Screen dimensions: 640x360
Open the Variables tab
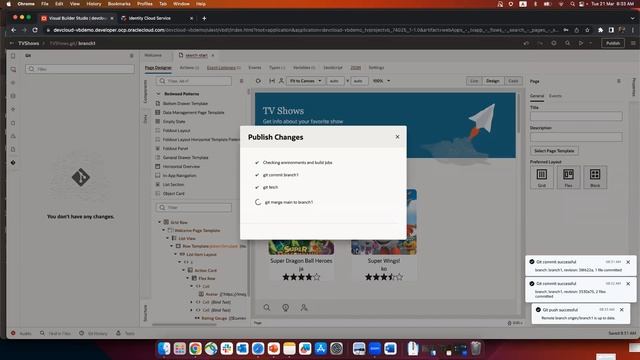pyautogui.click(x=304, y=68)
